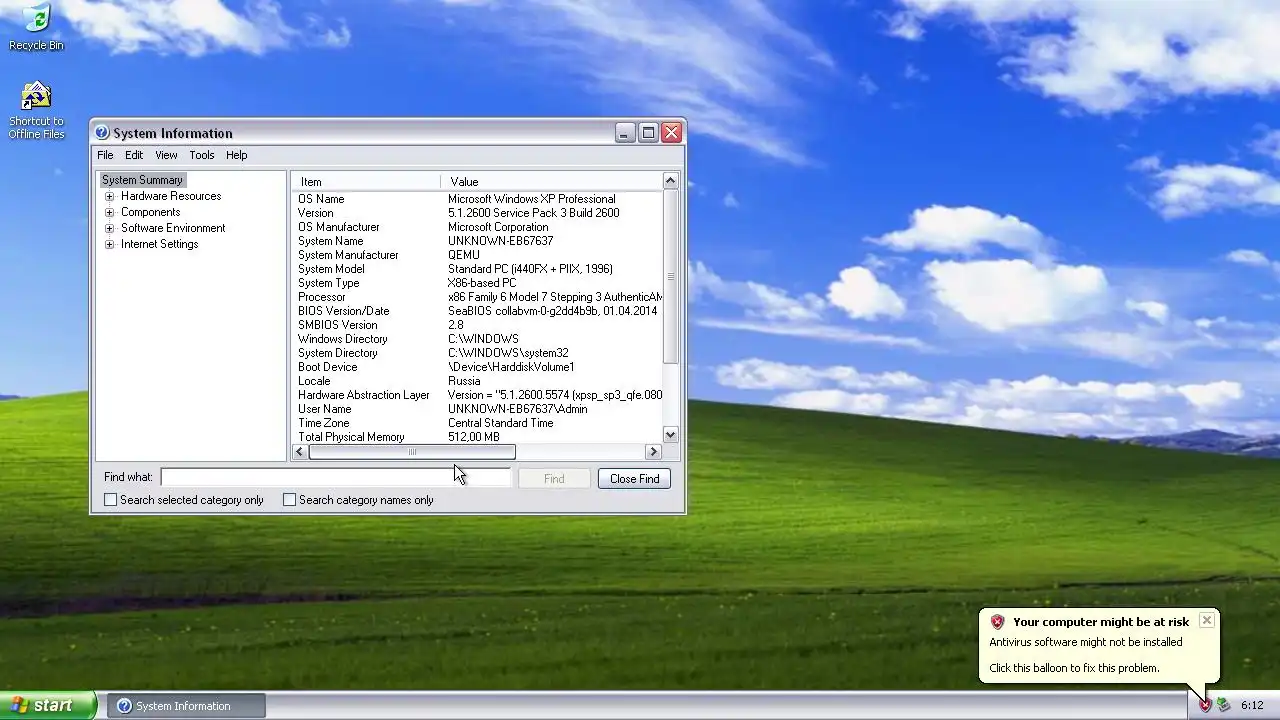The height and width of the screenshot is (720, 1280).
Task: Click the taskbar clock showing 6:12
Action: pyautogui.click(x=1252, y=705)
